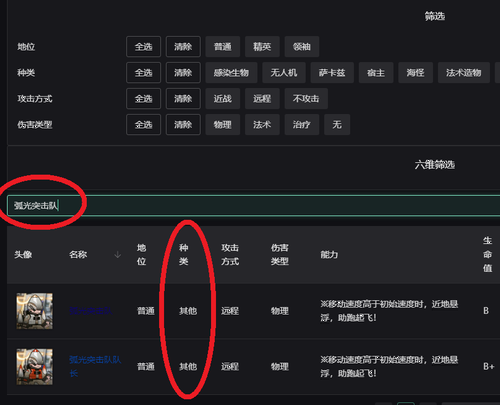Viewport: 500px width, 405px height.
Task: Select all in the 种类 row
Action: 143,73
